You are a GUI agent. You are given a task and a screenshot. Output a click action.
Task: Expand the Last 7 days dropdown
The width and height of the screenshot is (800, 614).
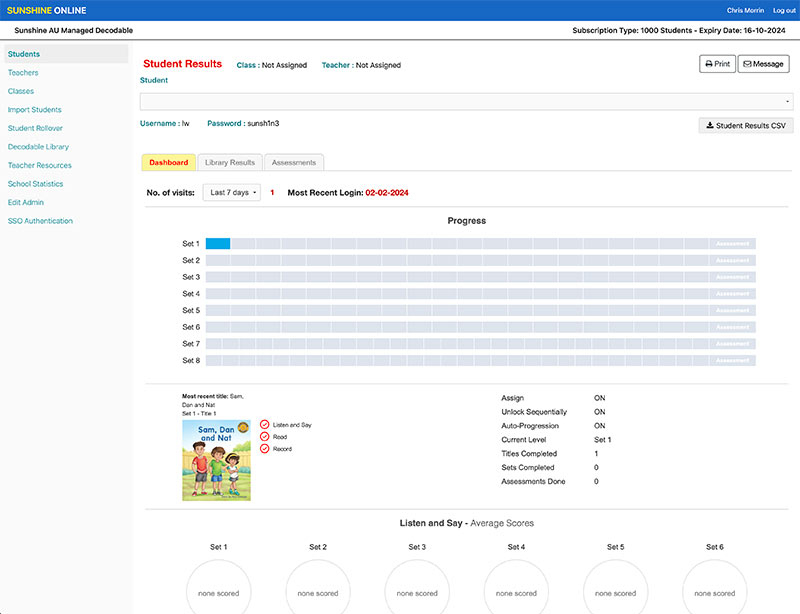click(x=231, y=192)
